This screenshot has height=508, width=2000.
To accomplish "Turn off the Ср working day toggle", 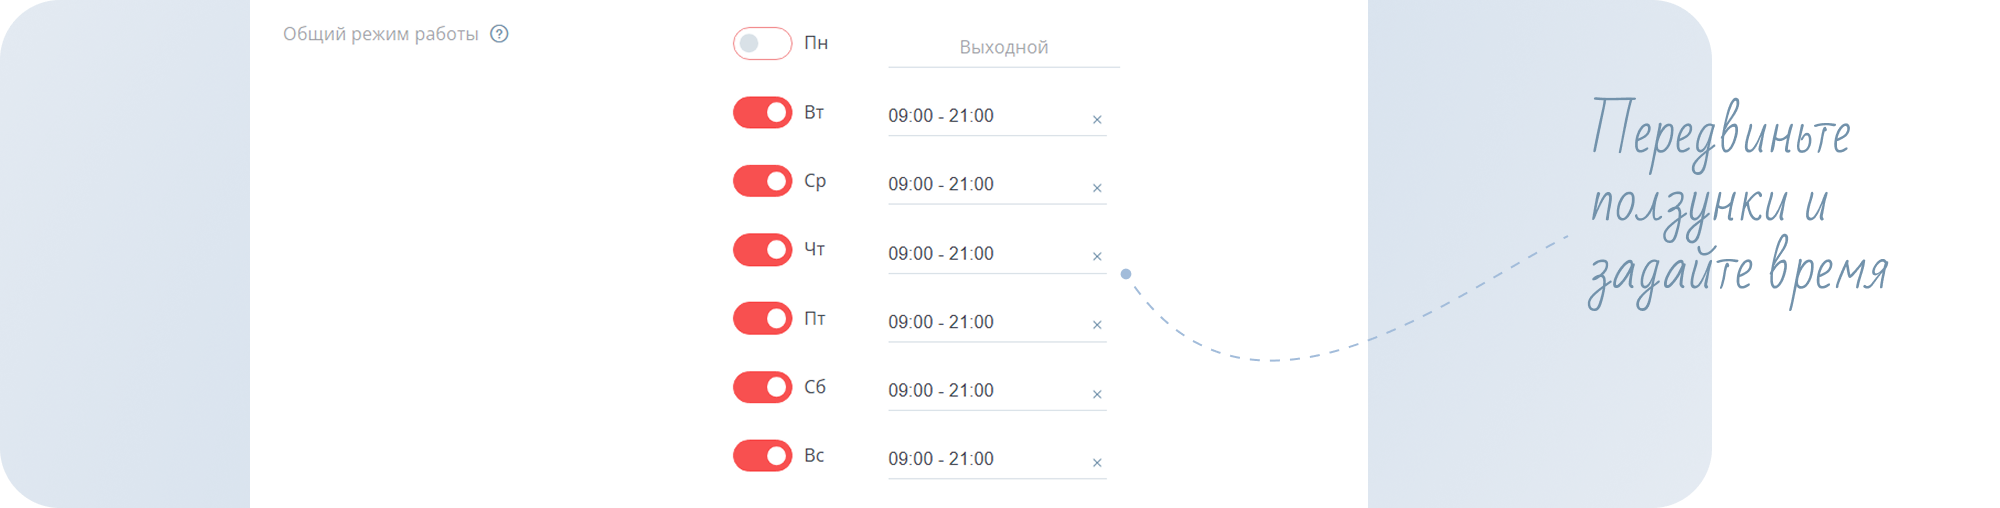I will click(762, 181).
